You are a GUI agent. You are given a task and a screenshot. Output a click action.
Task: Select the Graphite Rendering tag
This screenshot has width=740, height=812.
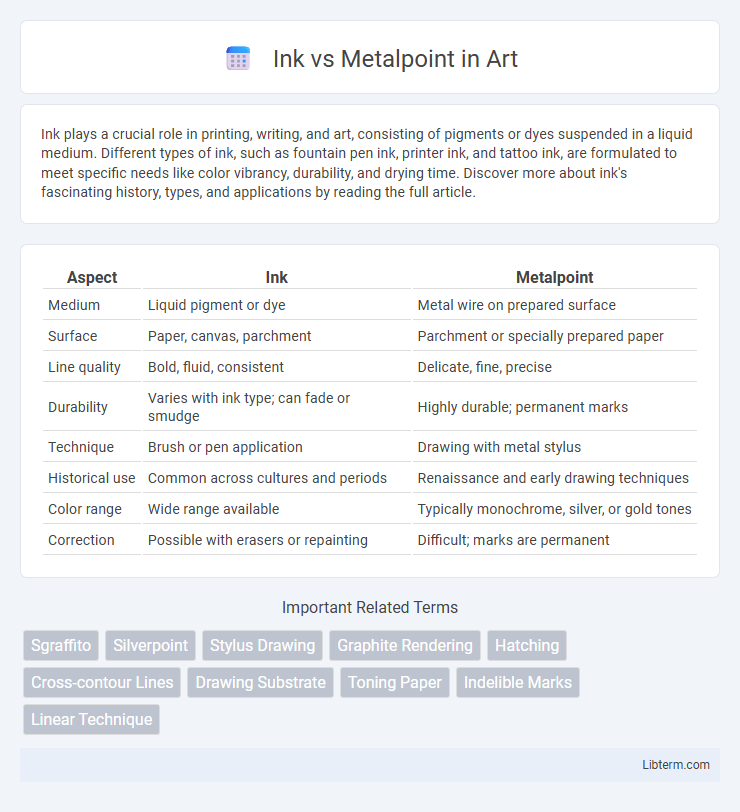pos(405,645)
